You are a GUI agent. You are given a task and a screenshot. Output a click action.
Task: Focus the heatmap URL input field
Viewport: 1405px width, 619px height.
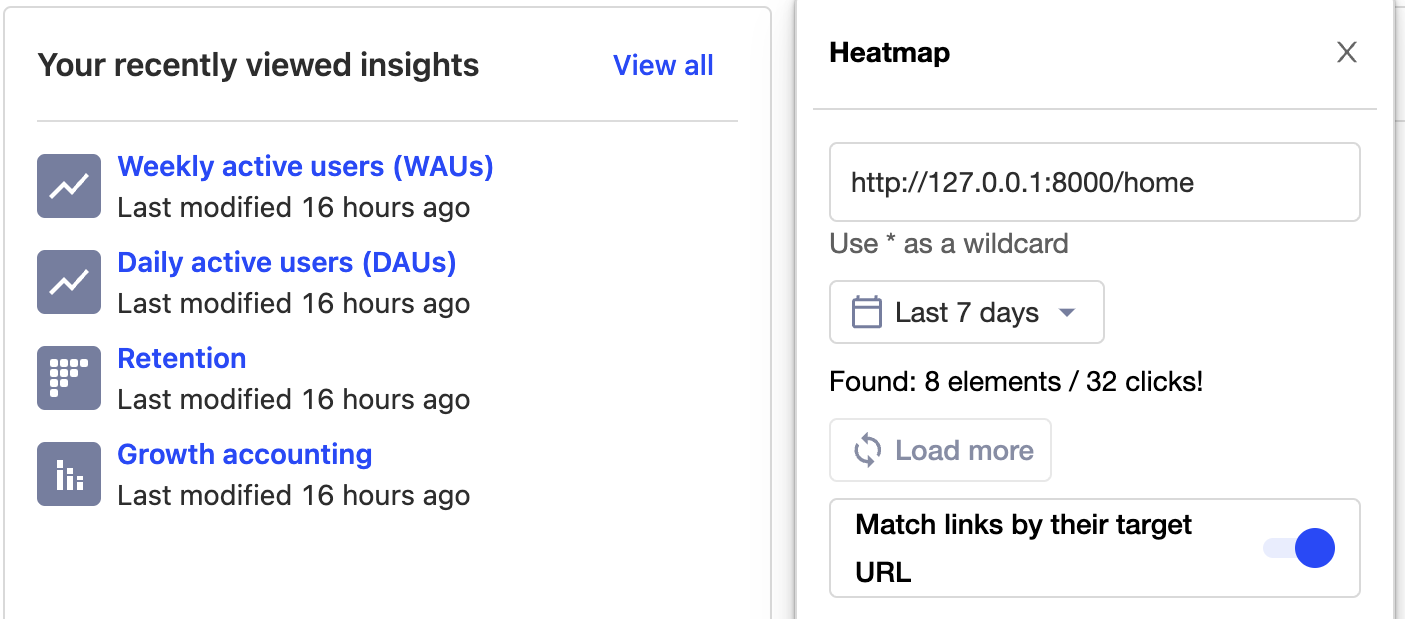tap(1094, 183)
